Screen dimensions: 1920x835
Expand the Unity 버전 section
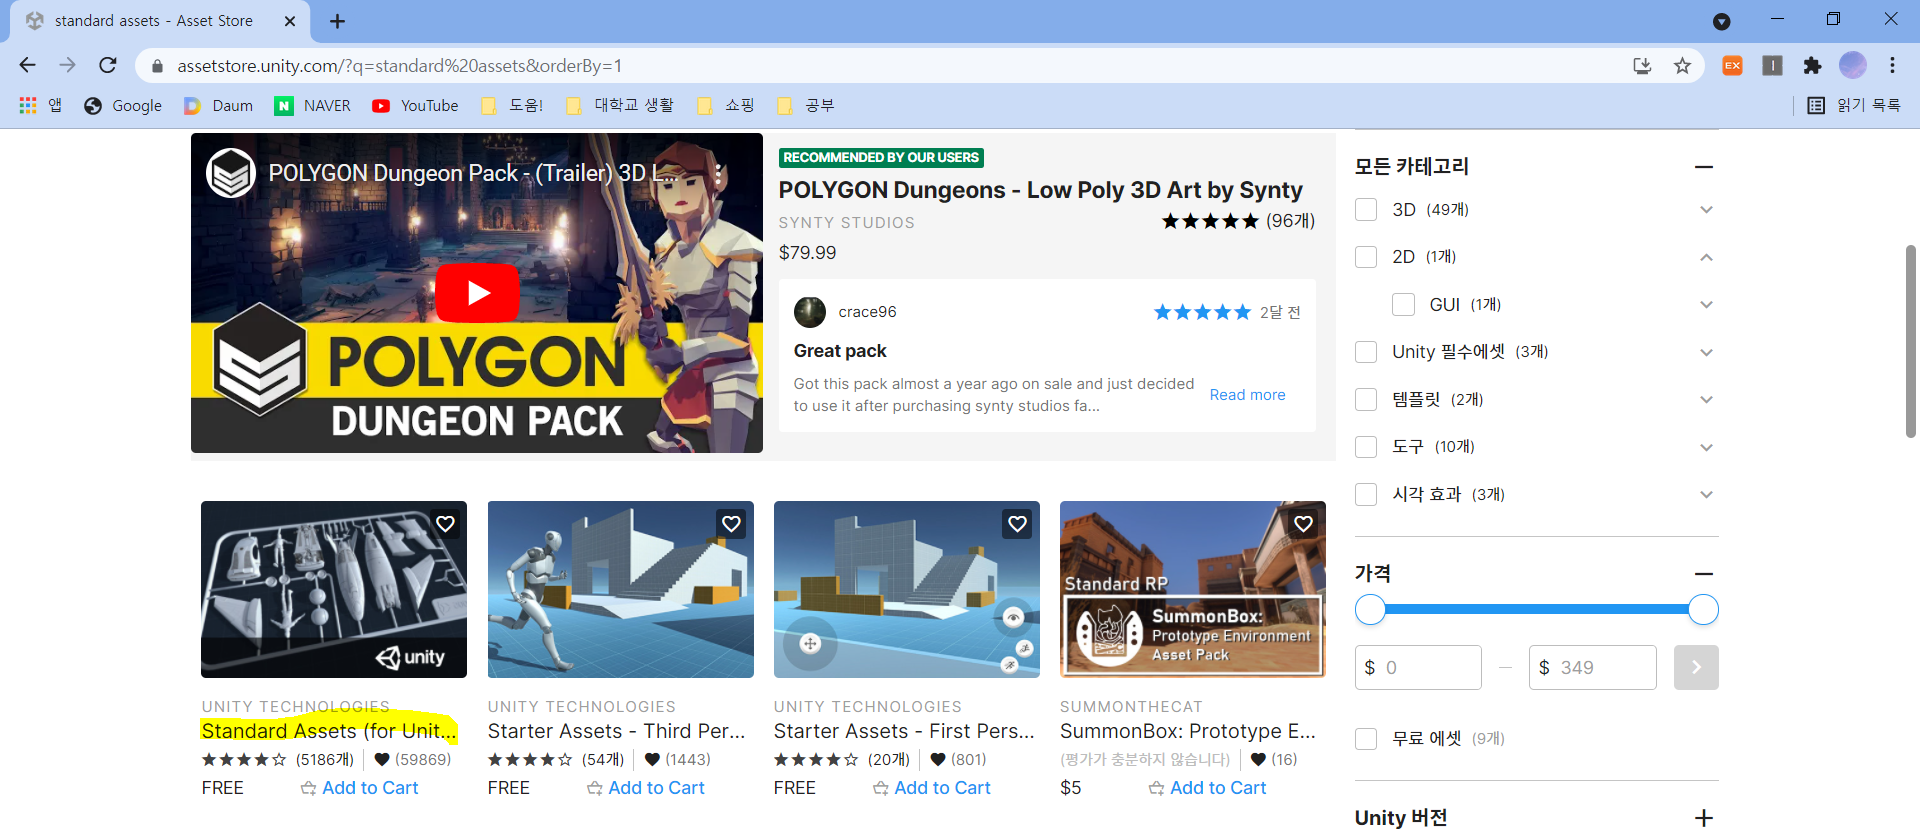pos(1704,818)
